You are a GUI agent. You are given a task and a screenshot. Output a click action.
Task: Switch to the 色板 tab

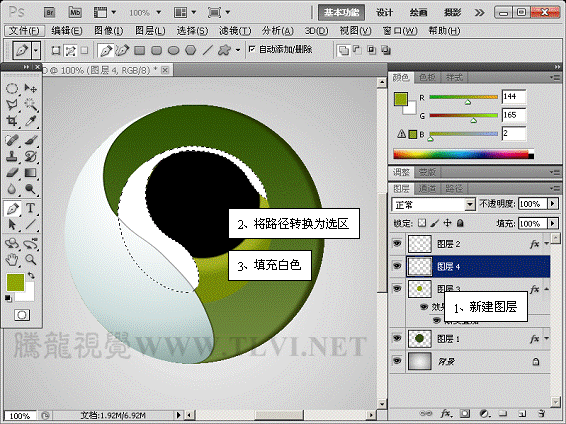coord(427,78)
